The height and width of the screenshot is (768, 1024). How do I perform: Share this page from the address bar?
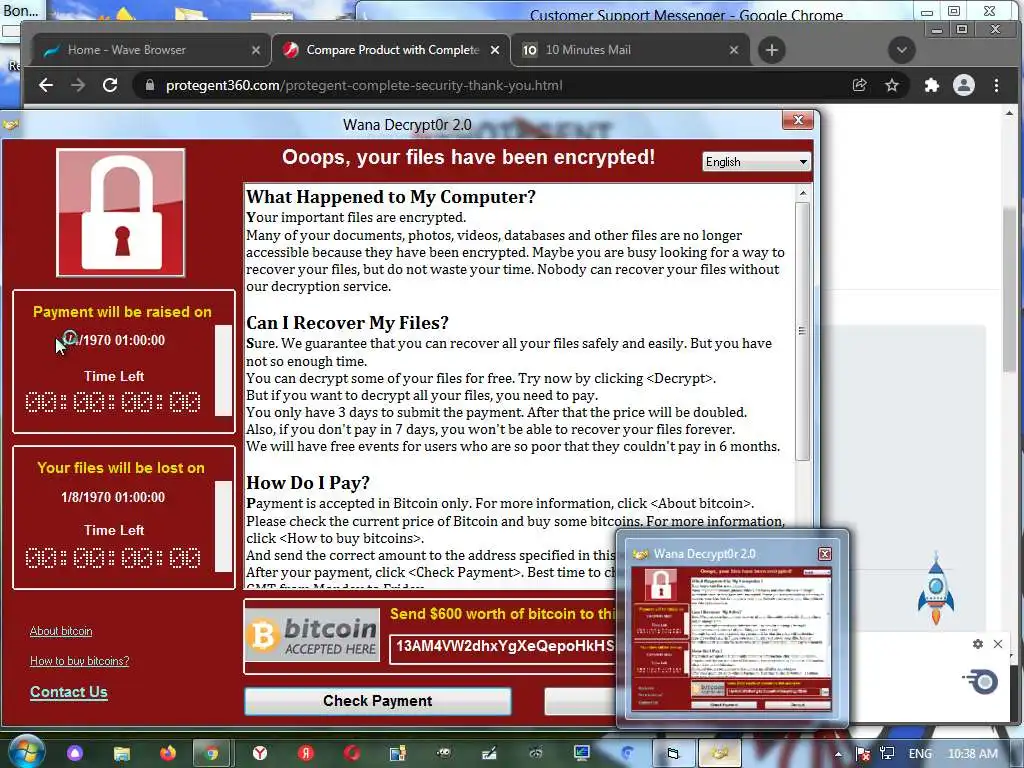(x=859, y=85)
